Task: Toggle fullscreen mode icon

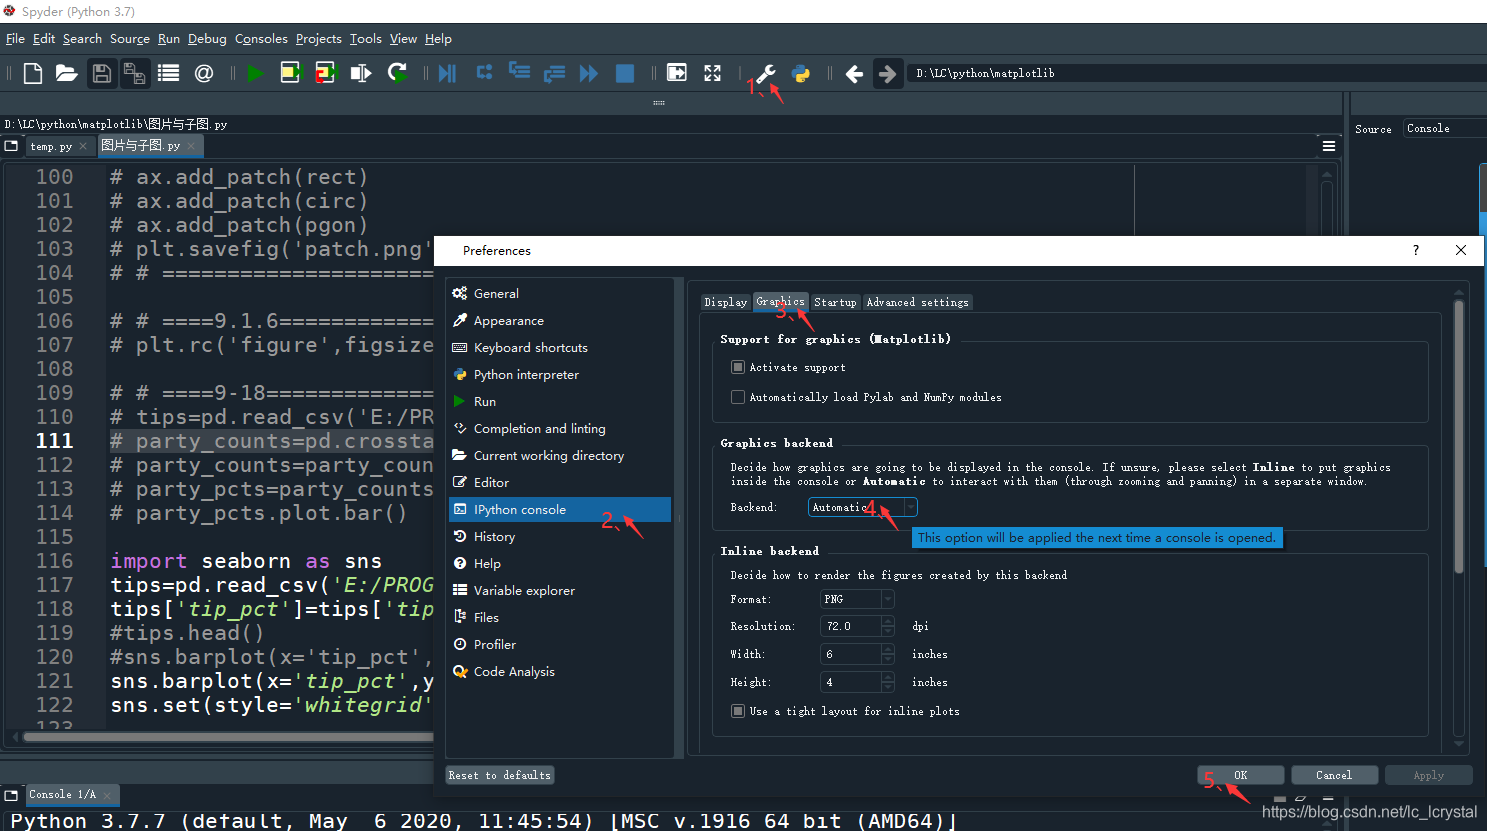Action: [x=712, y=73]
